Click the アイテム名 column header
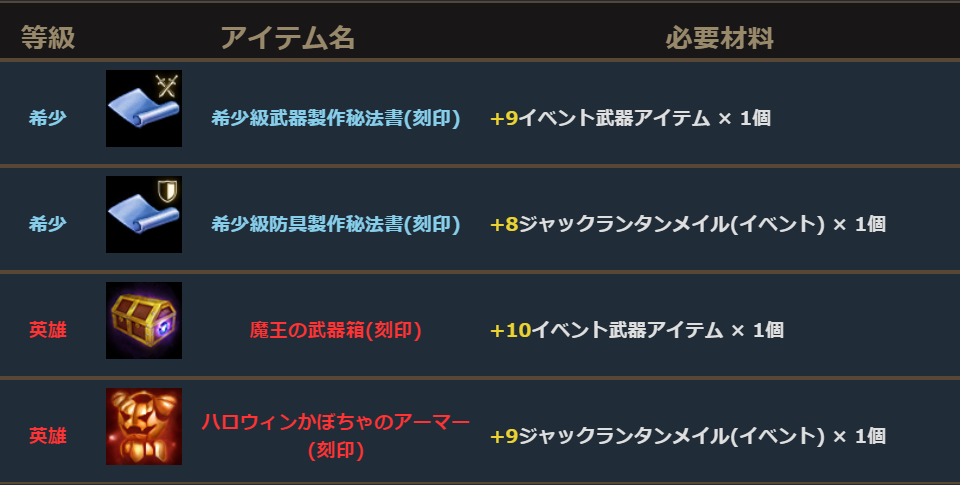The height and width of the screenshot is (485, 960). point(288,38)
